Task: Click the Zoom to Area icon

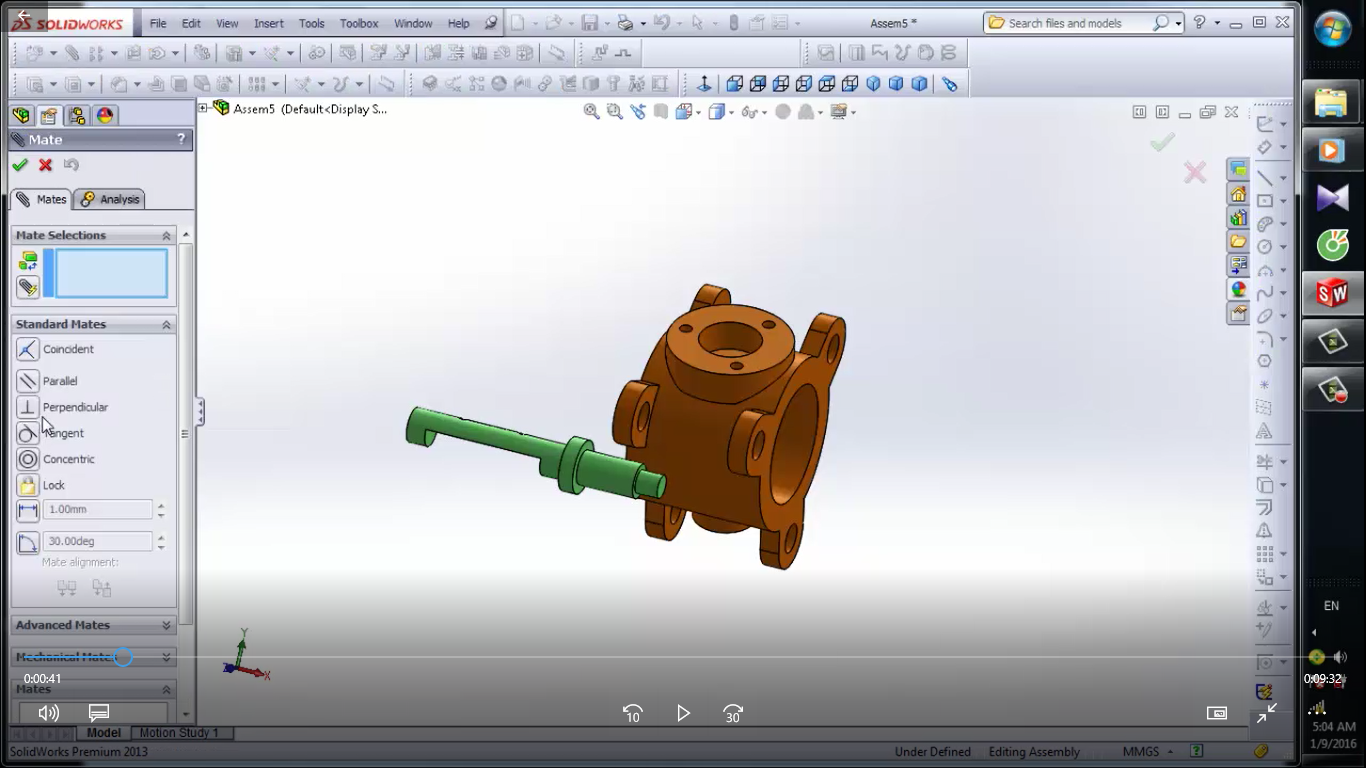Action: click(x=614, y=112)
